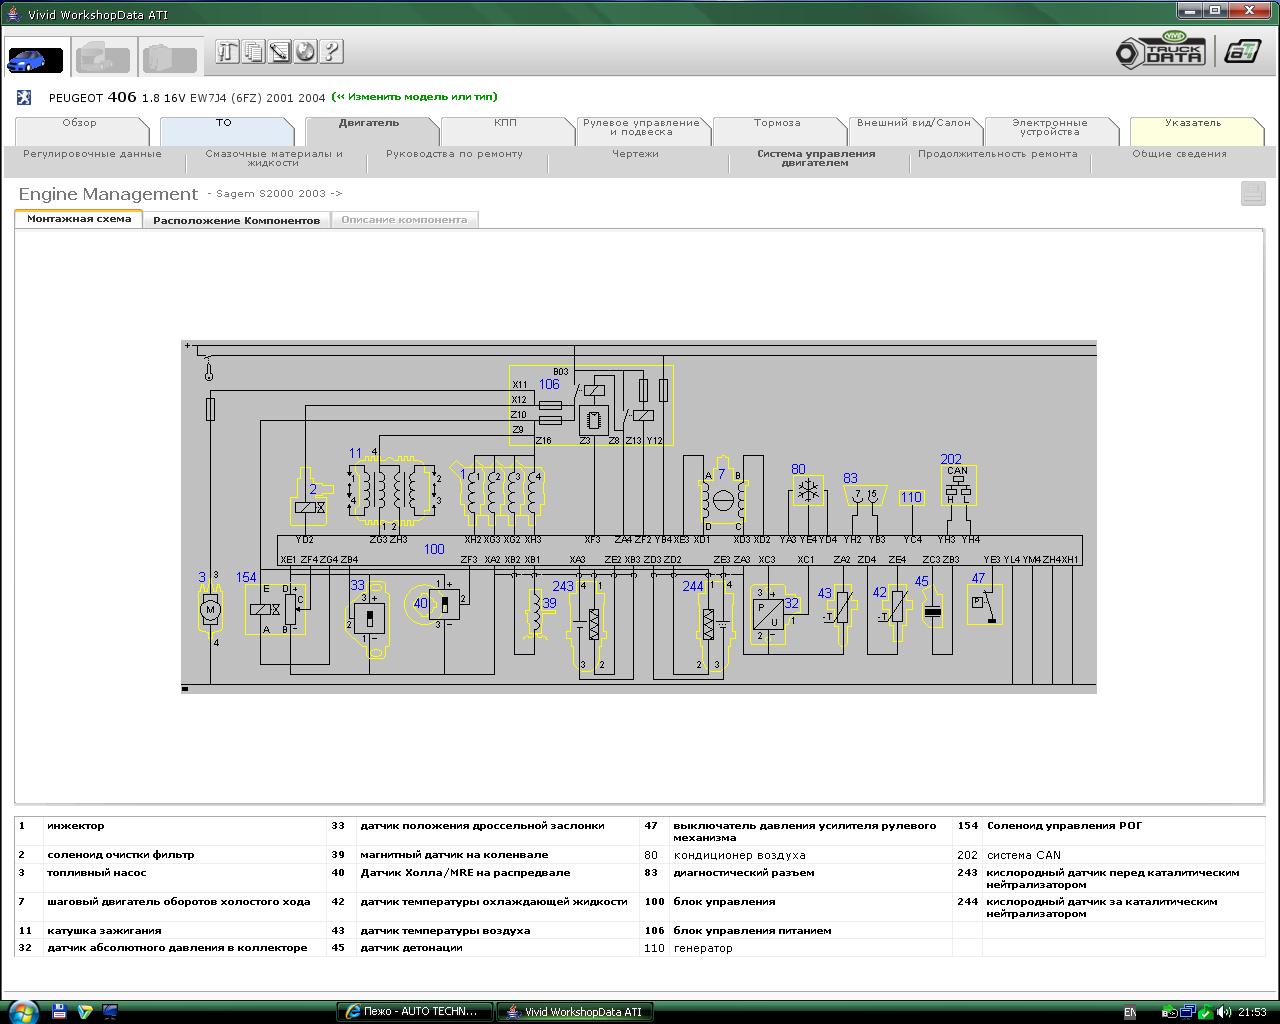Screen dimensions: 1280x1024
Task: Click the Peugeot lion brand icon
Action: pos(25,98)
